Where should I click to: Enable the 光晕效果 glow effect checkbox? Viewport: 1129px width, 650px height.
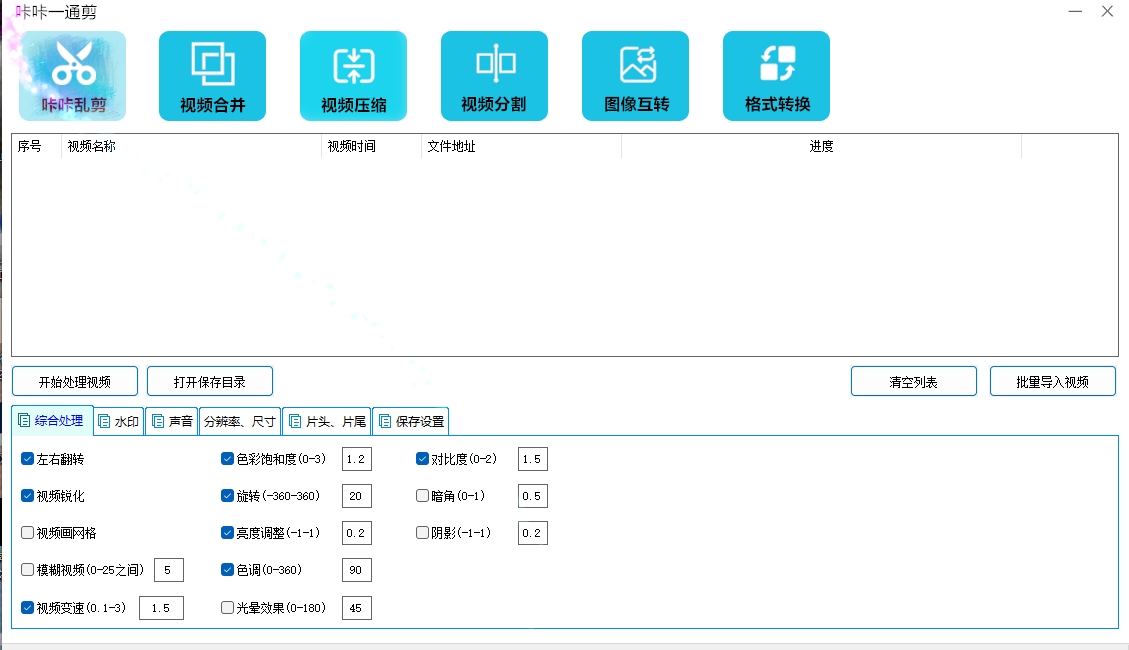[x=228, y=608]
